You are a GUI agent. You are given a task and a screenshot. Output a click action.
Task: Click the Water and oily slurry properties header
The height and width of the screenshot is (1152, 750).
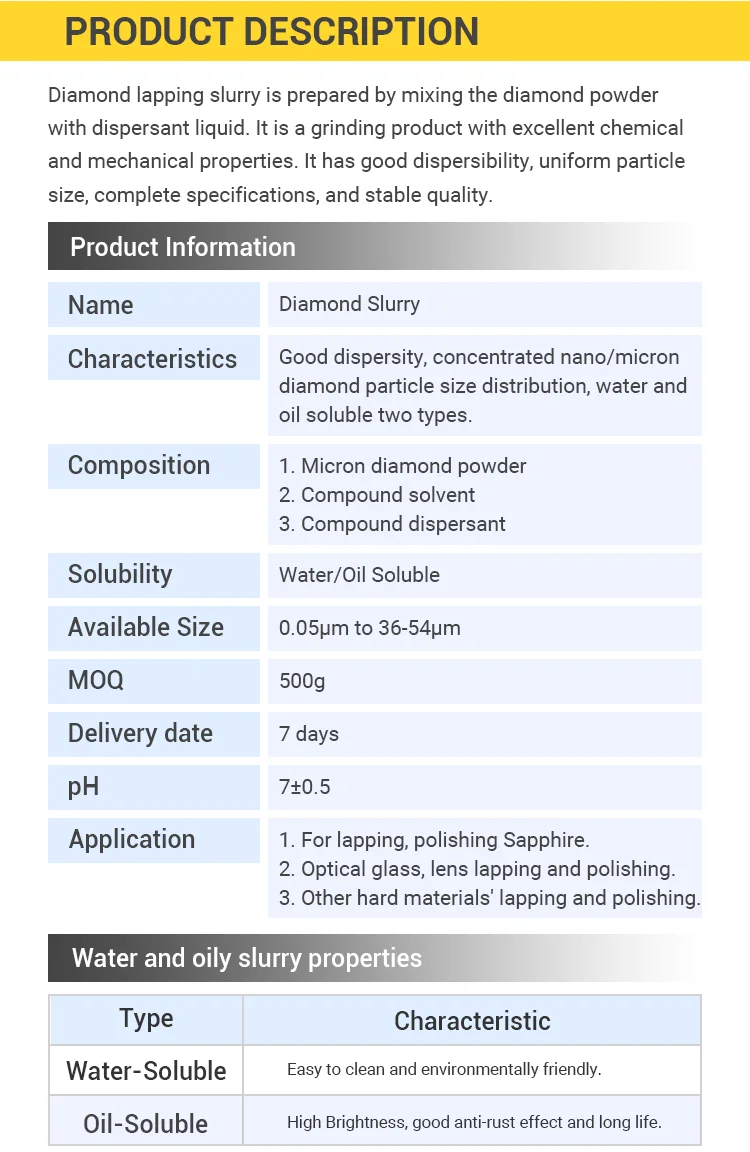tap(247, 958)
